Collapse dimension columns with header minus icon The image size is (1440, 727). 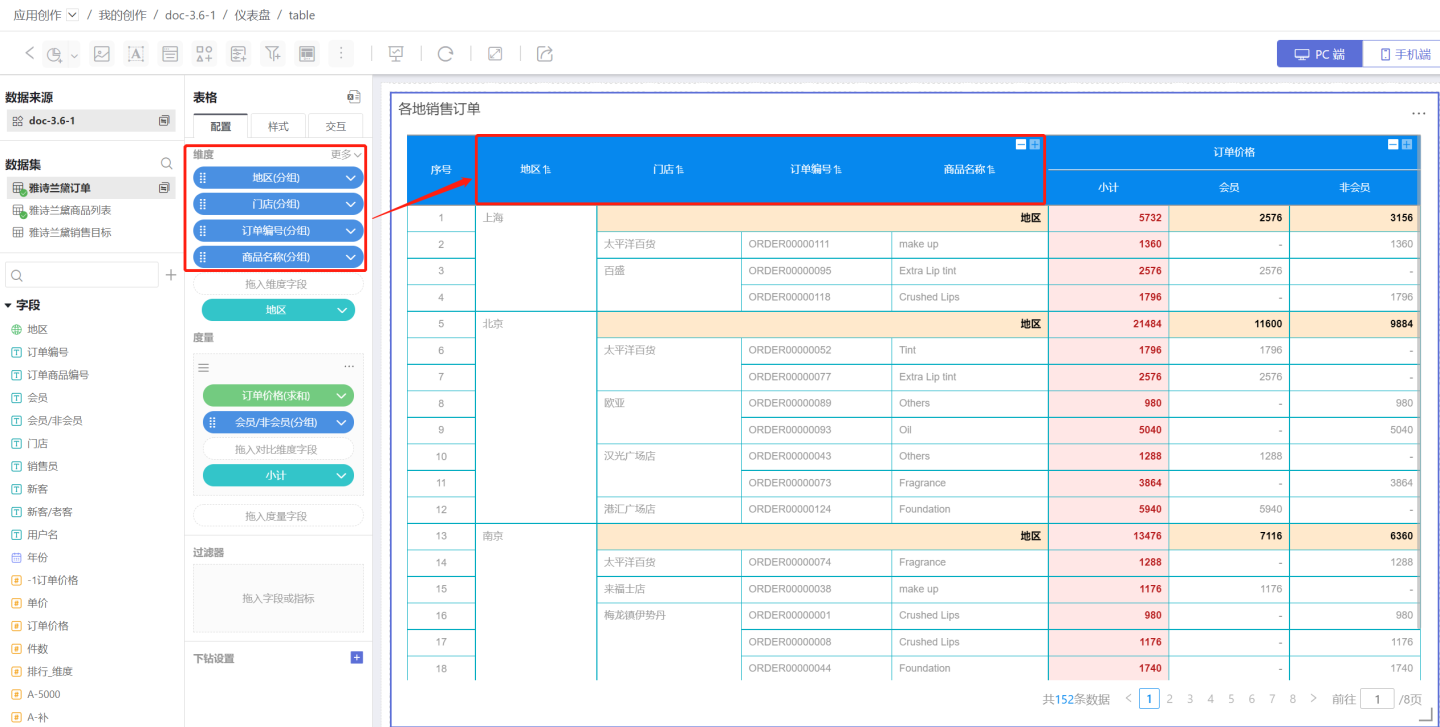pyautogui.click(x=1021, y=144)
